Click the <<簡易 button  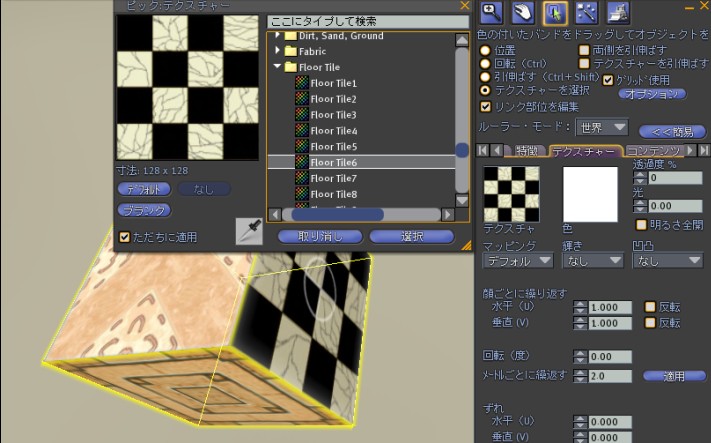tap(672, 132)
